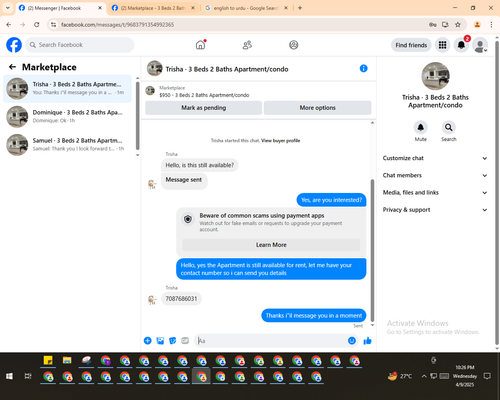The width and height of the screenshot is (500, 400).
Task: Show hidden tray icons chevron
Action: coord(424,376)
